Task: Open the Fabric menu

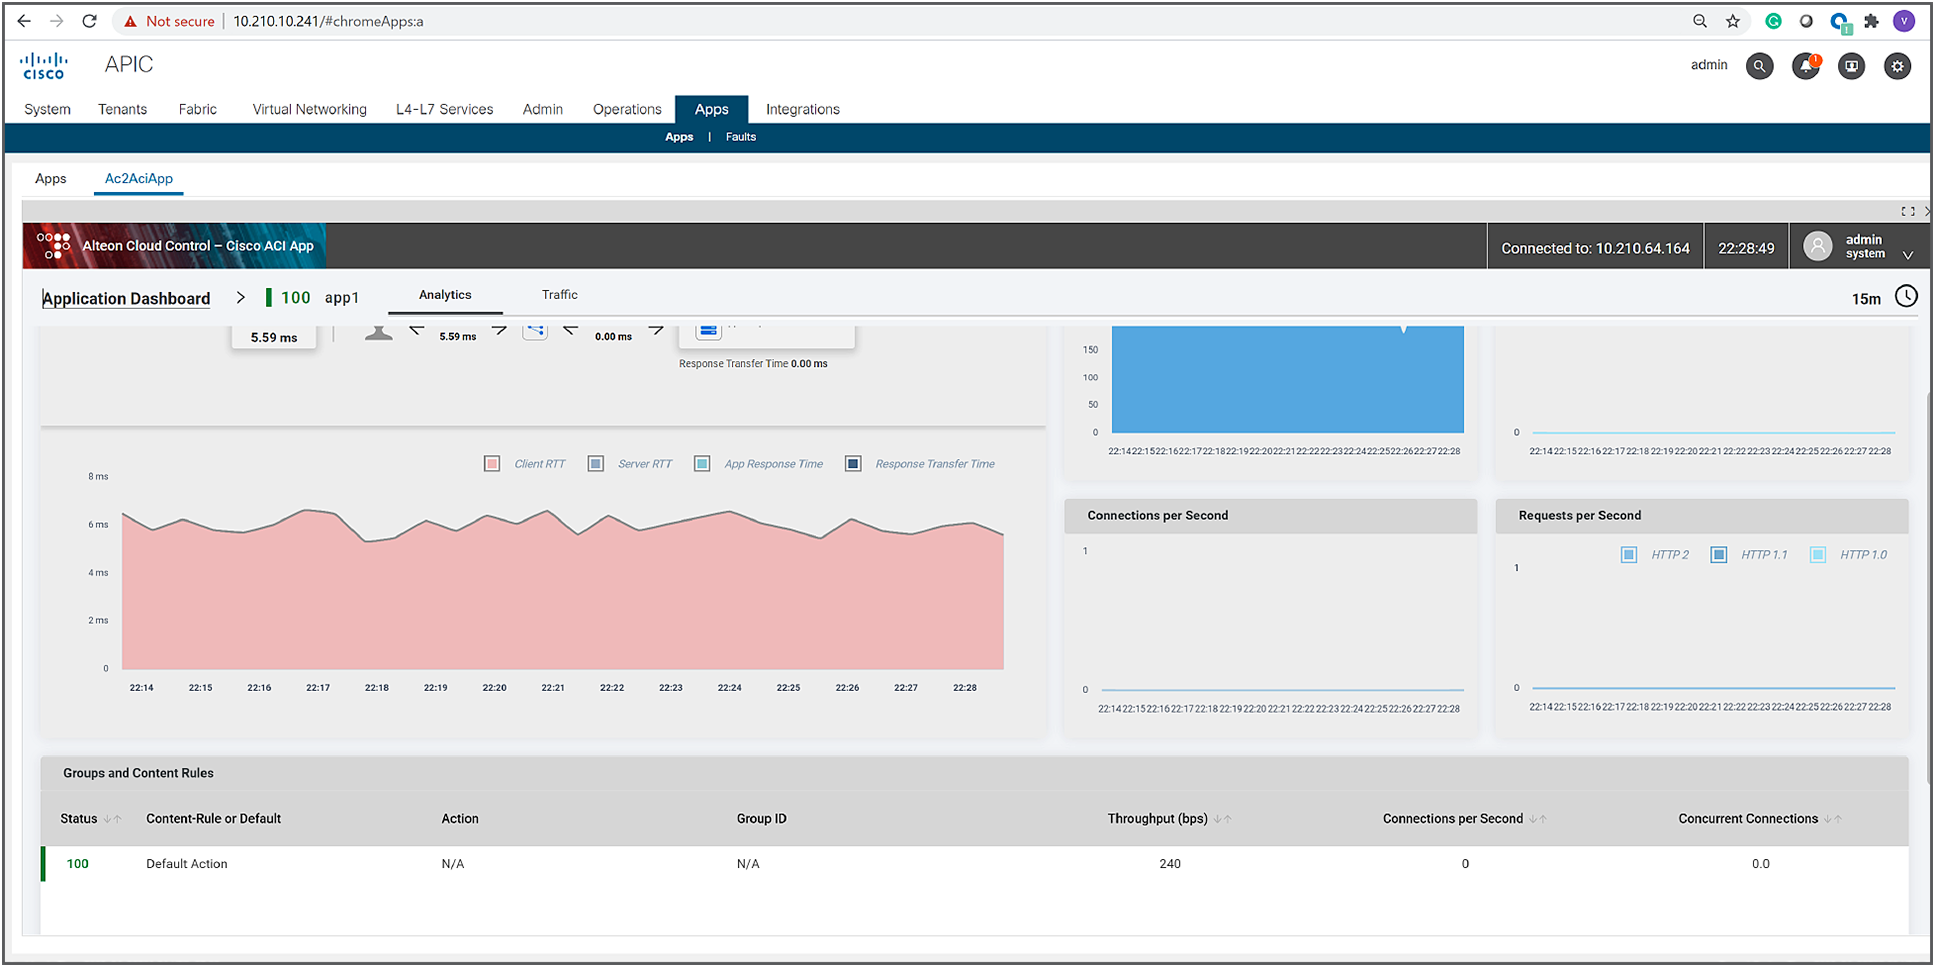Action: (198, 109)
